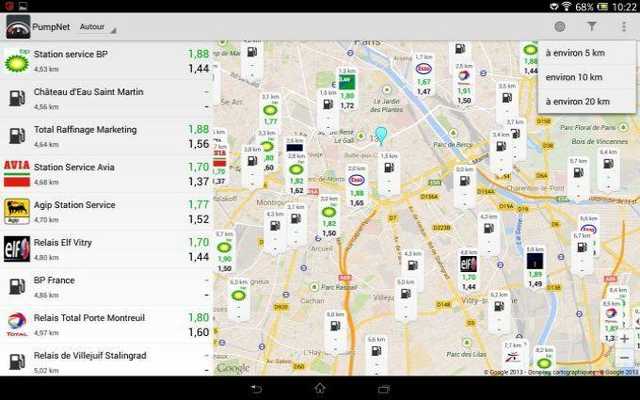Open the PumpNet app icon

(x=18, y=27)
